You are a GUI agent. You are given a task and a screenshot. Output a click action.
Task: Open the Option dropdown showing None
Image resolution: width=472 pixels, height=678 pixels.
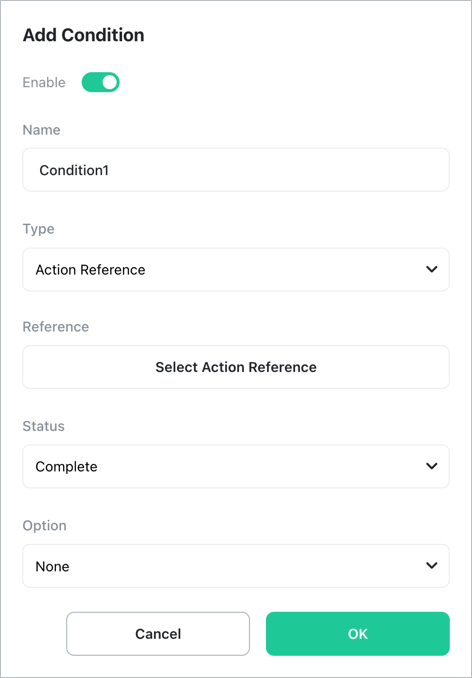(x=236, y=566)
